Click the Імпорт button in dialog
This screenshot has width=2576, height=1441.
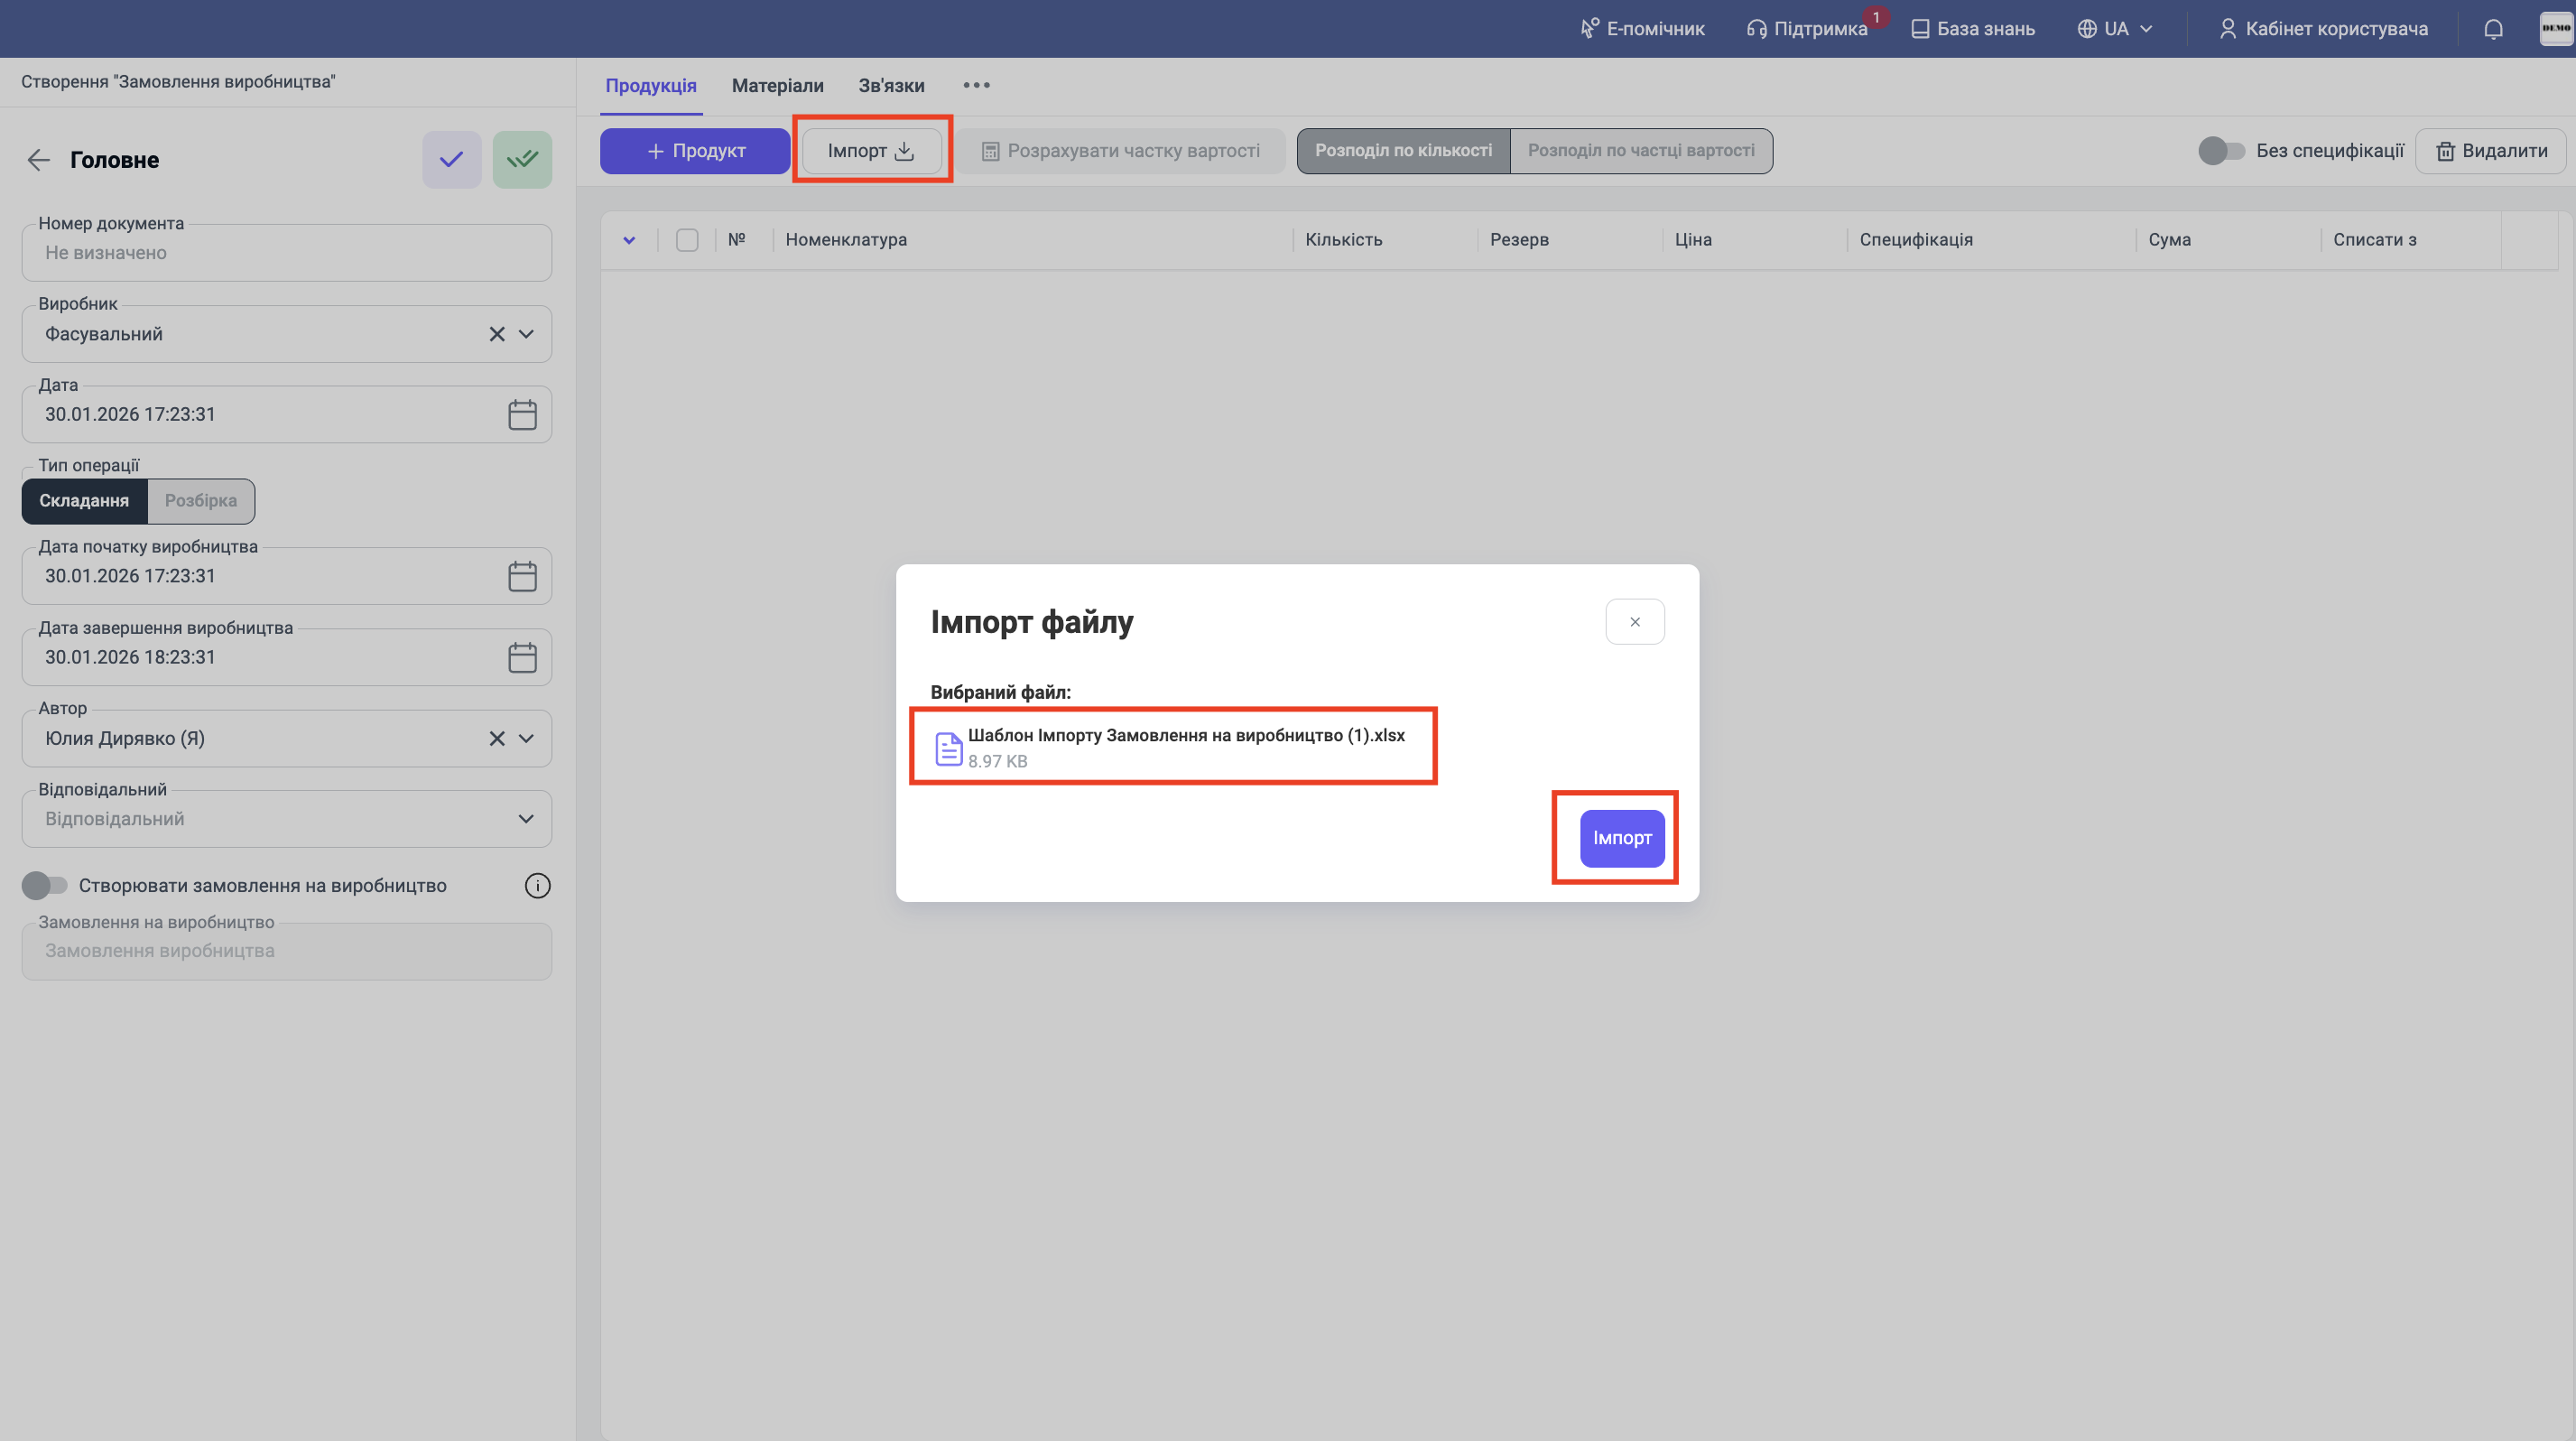tap(1621, 838)
